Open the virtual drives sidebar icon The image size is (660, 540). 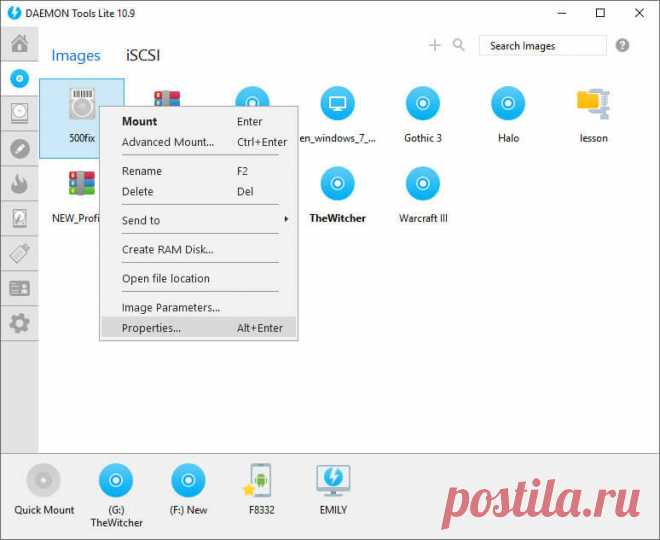point(19,113)
